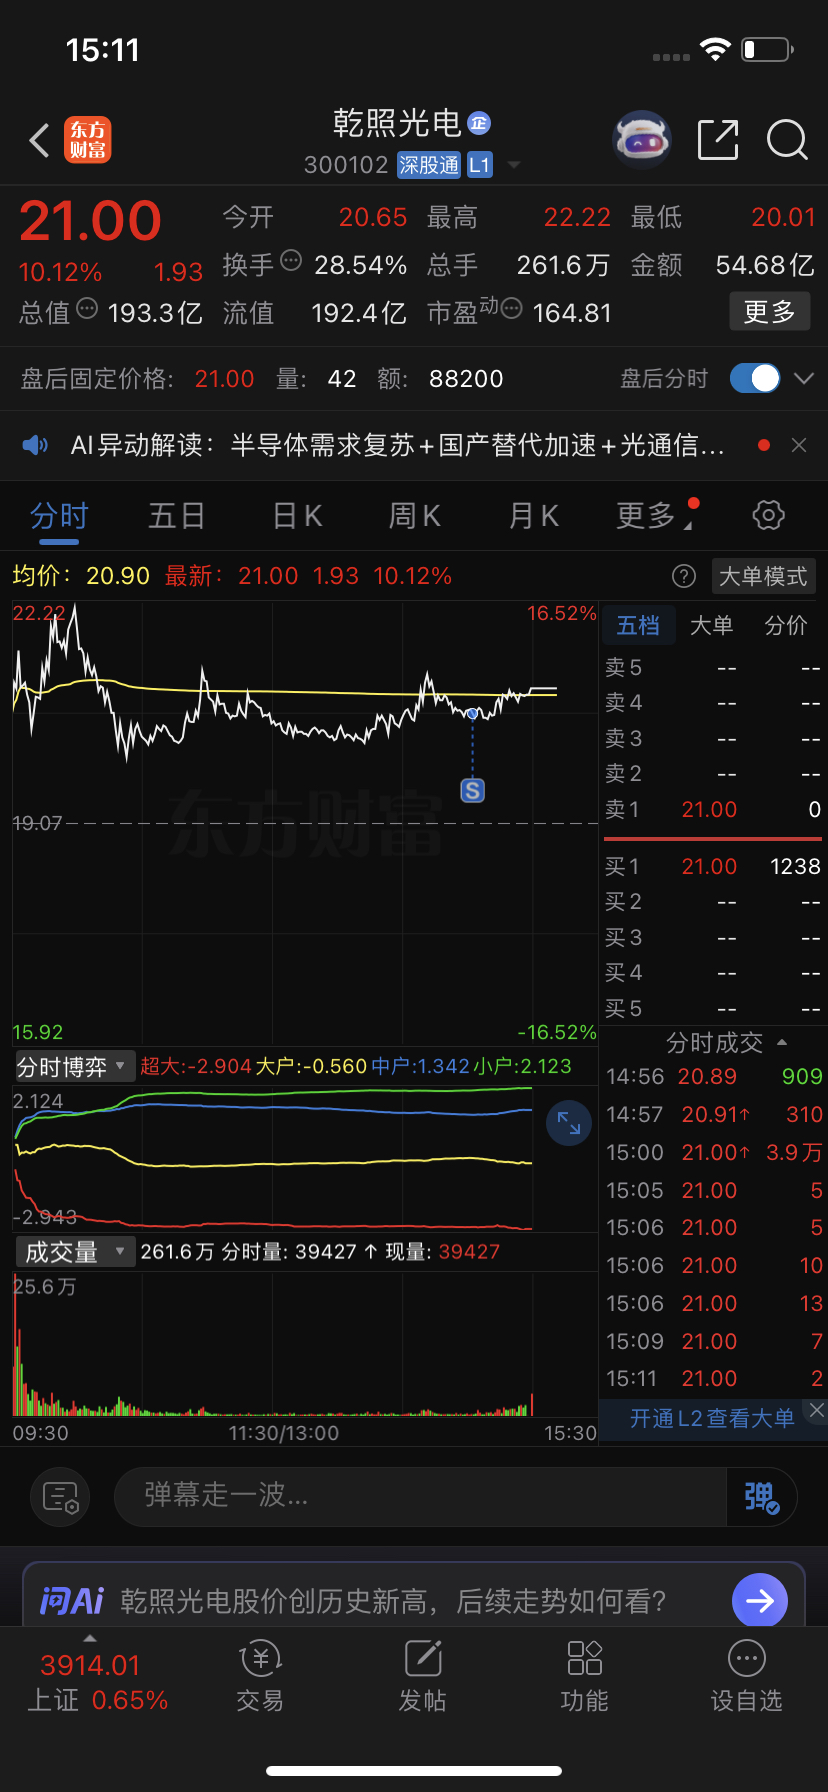
Task: Expand the 盘后 section chevron
Action: click(x=803, y=378)
